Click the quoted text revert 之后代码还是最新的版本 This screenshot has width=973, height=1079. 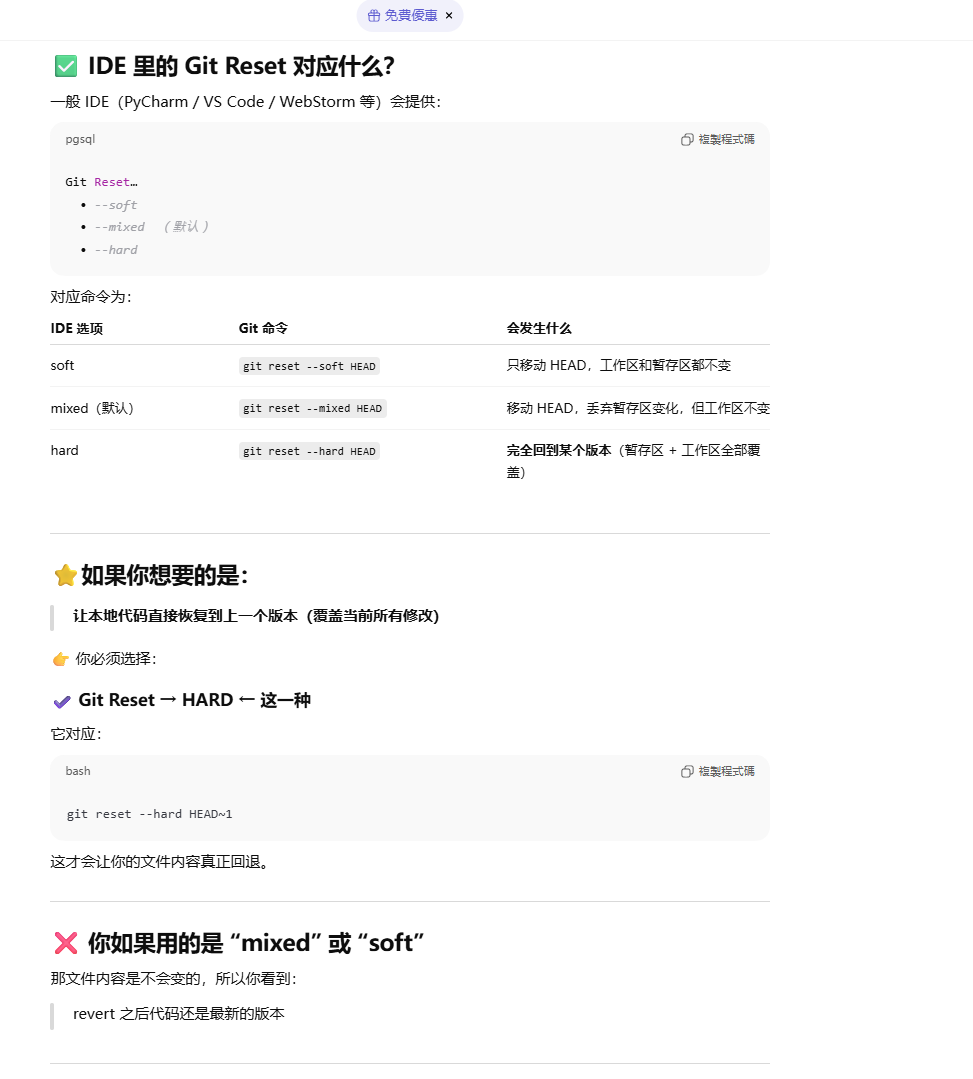coord(179,1014)
